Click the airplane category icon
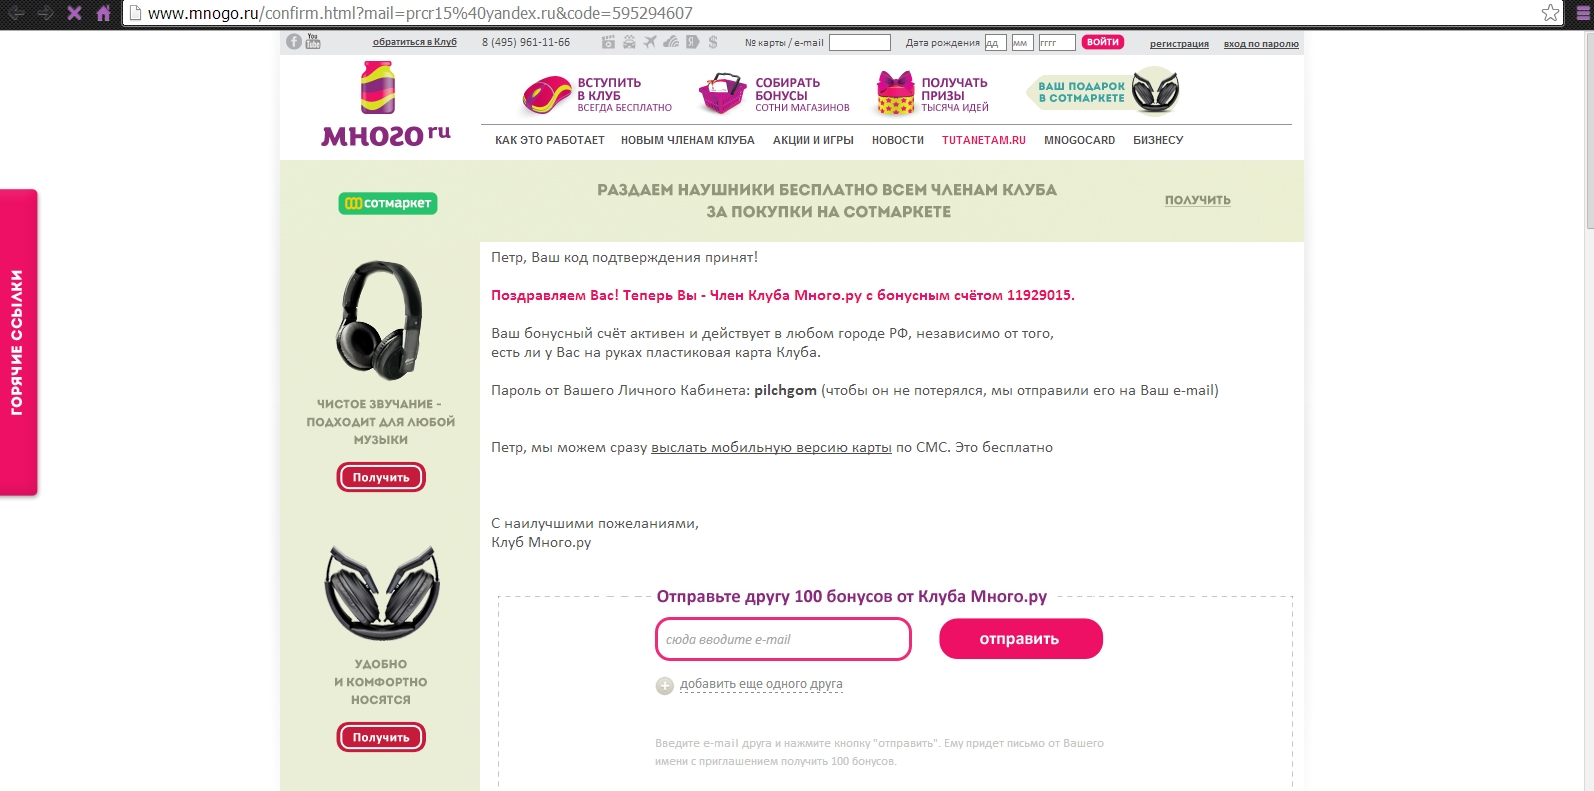 (x=650, y=42)
